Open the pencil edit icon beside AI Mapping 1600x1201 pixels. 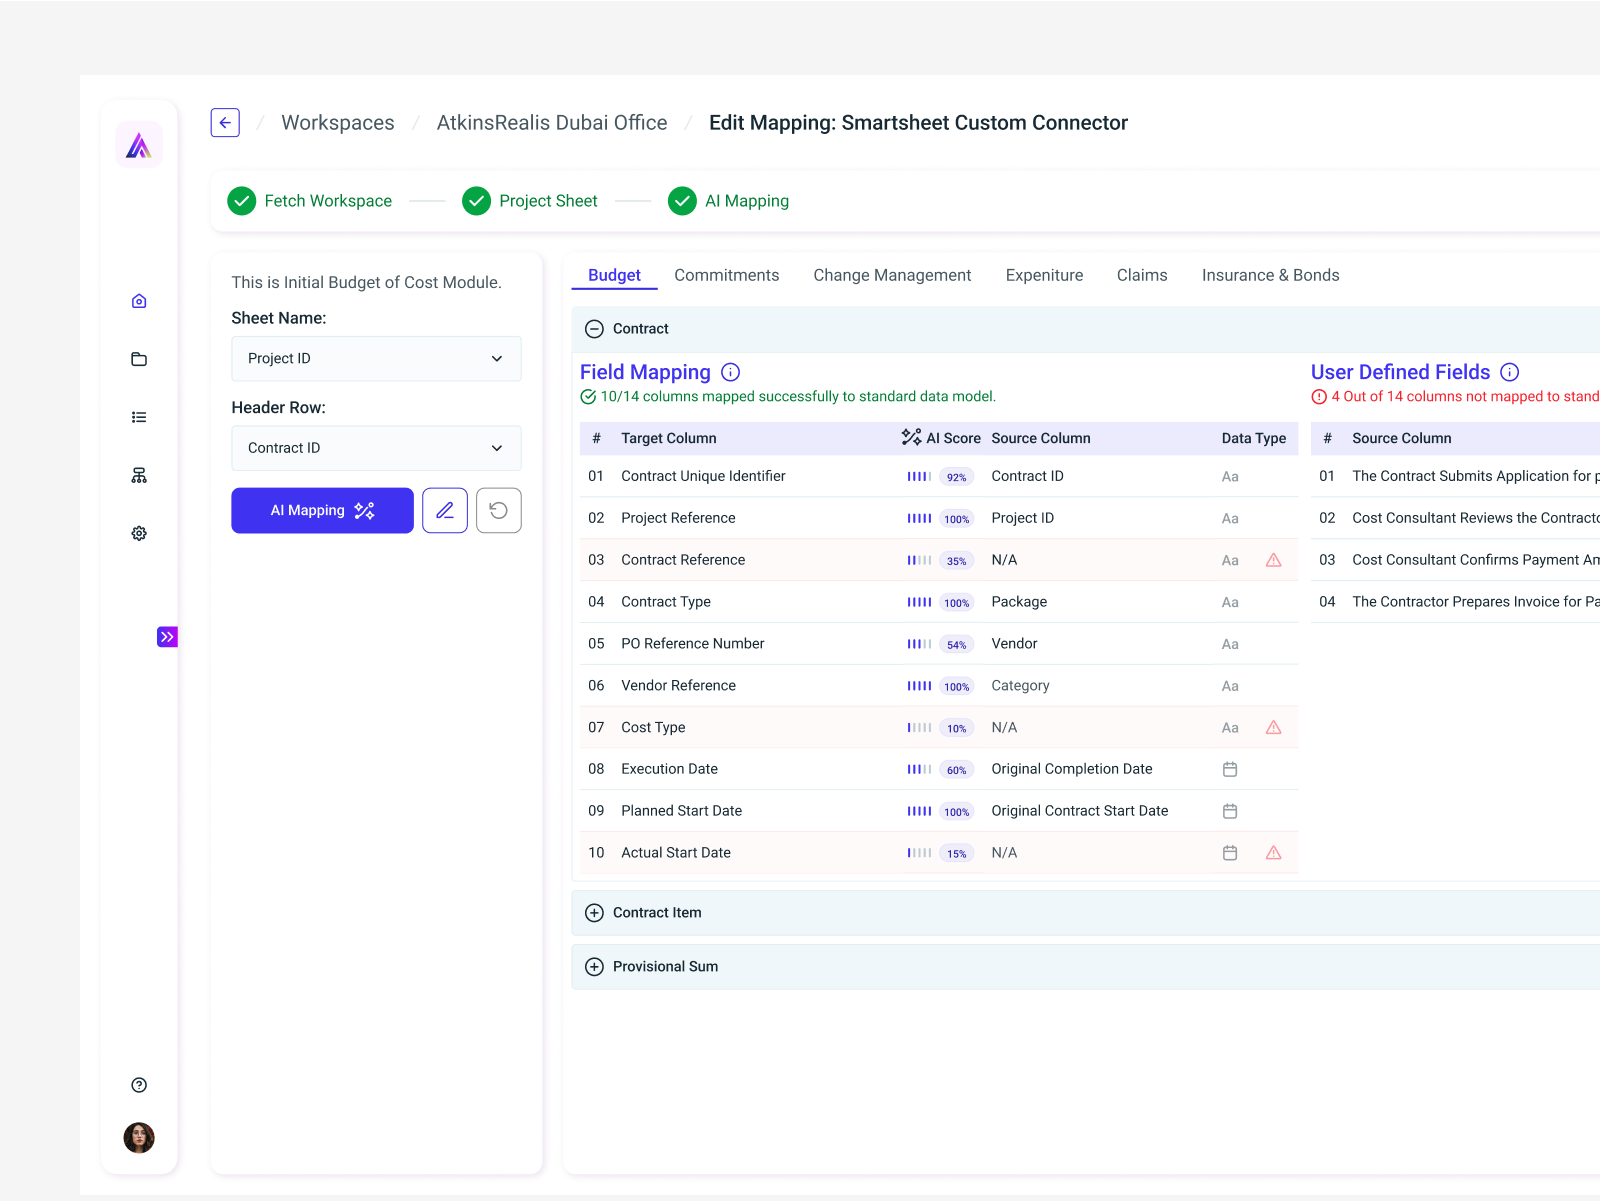(x=444, y=510)
